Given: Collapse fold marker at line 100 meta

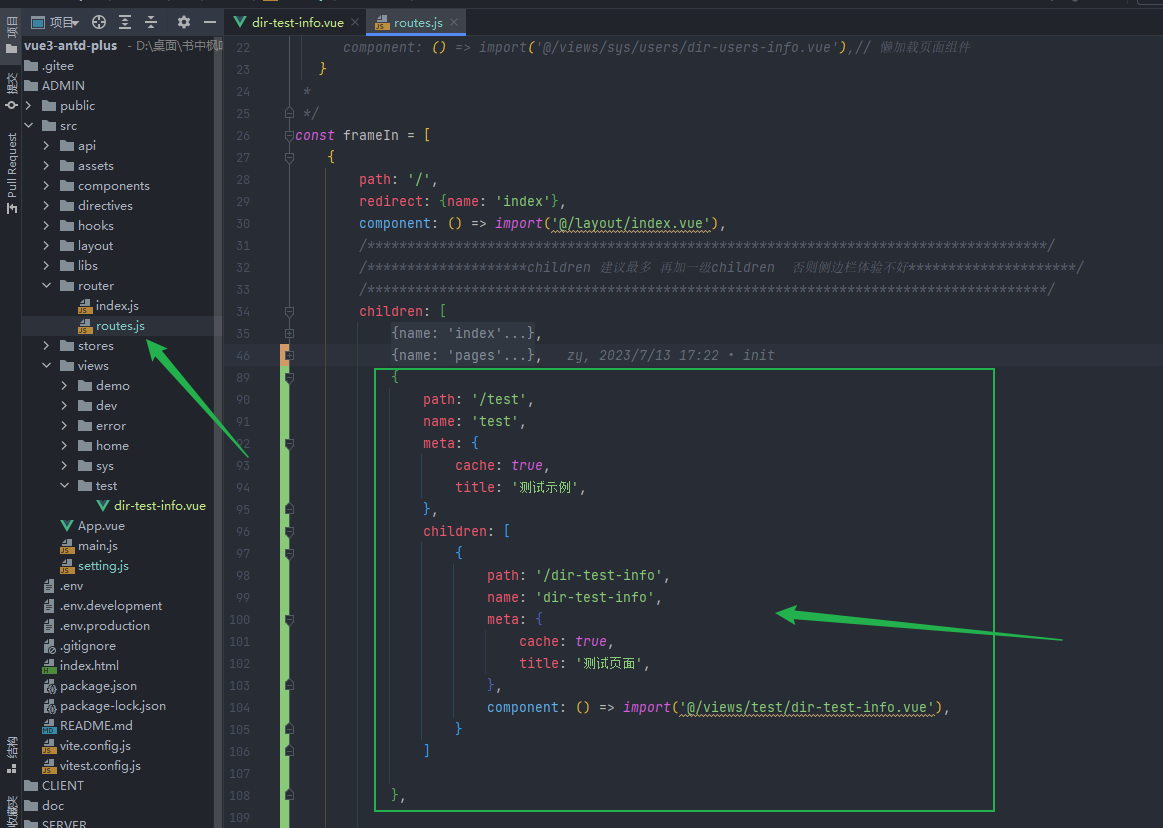Looking at the screenshot, I should tap(290, 620).
